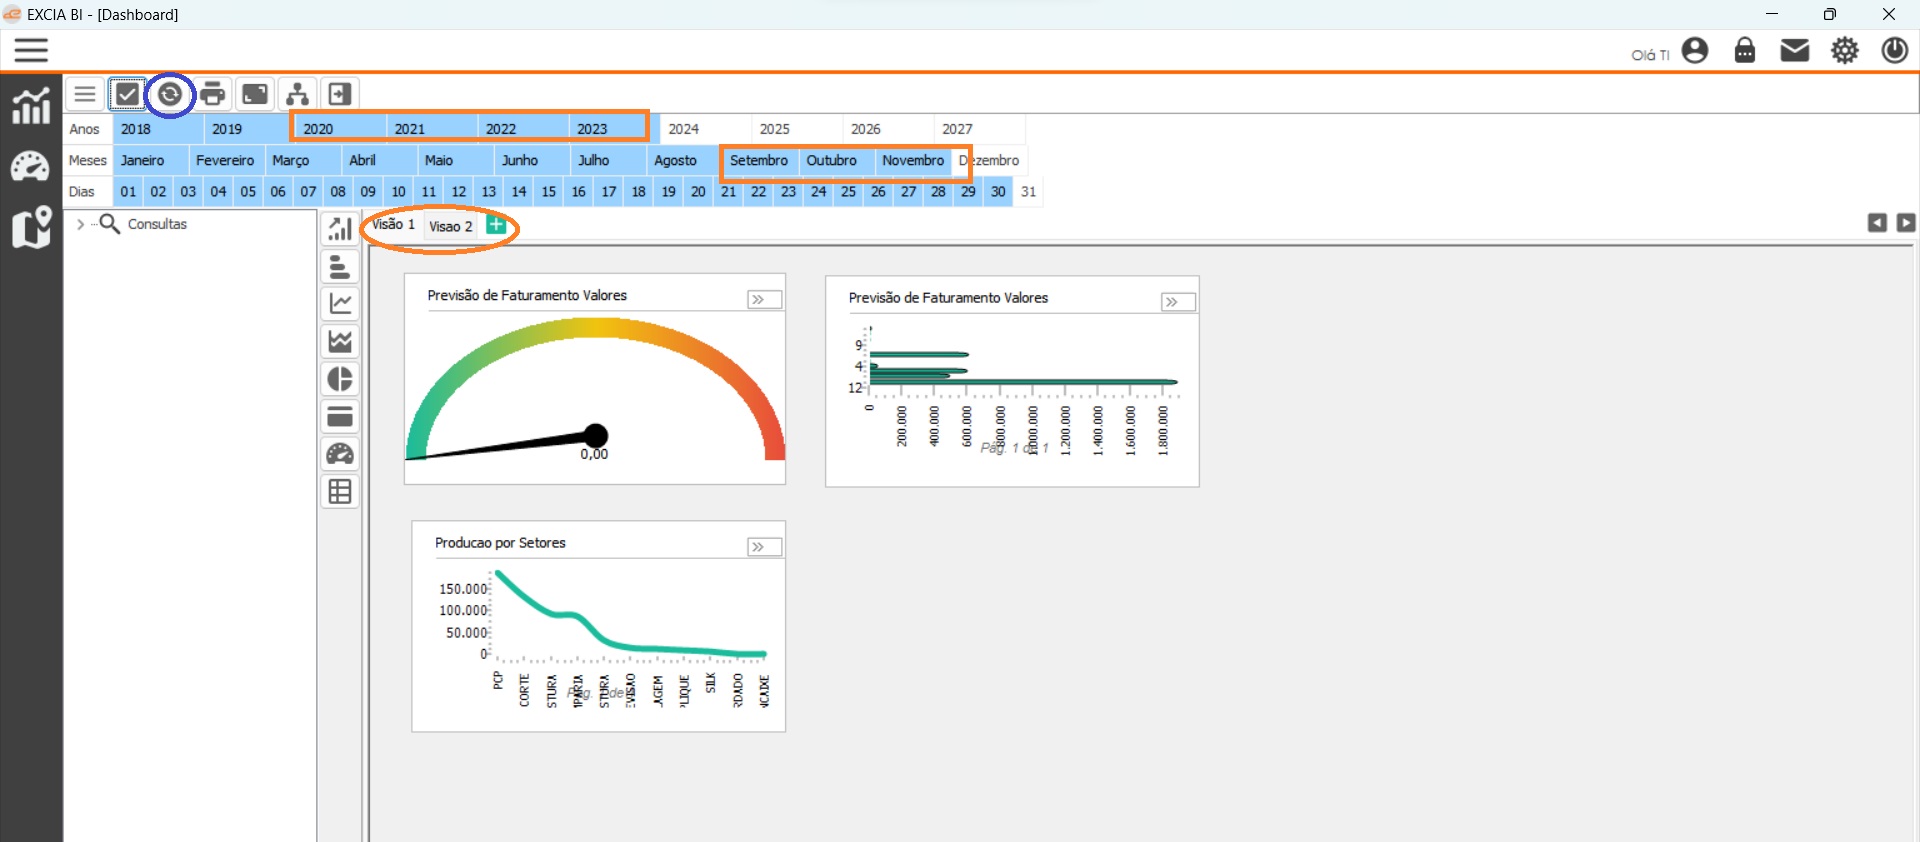This screenshot has height=842, width=1920.
Task: Expand the gauge Previsão de Faturamento panel
Action: click(764, 300)
